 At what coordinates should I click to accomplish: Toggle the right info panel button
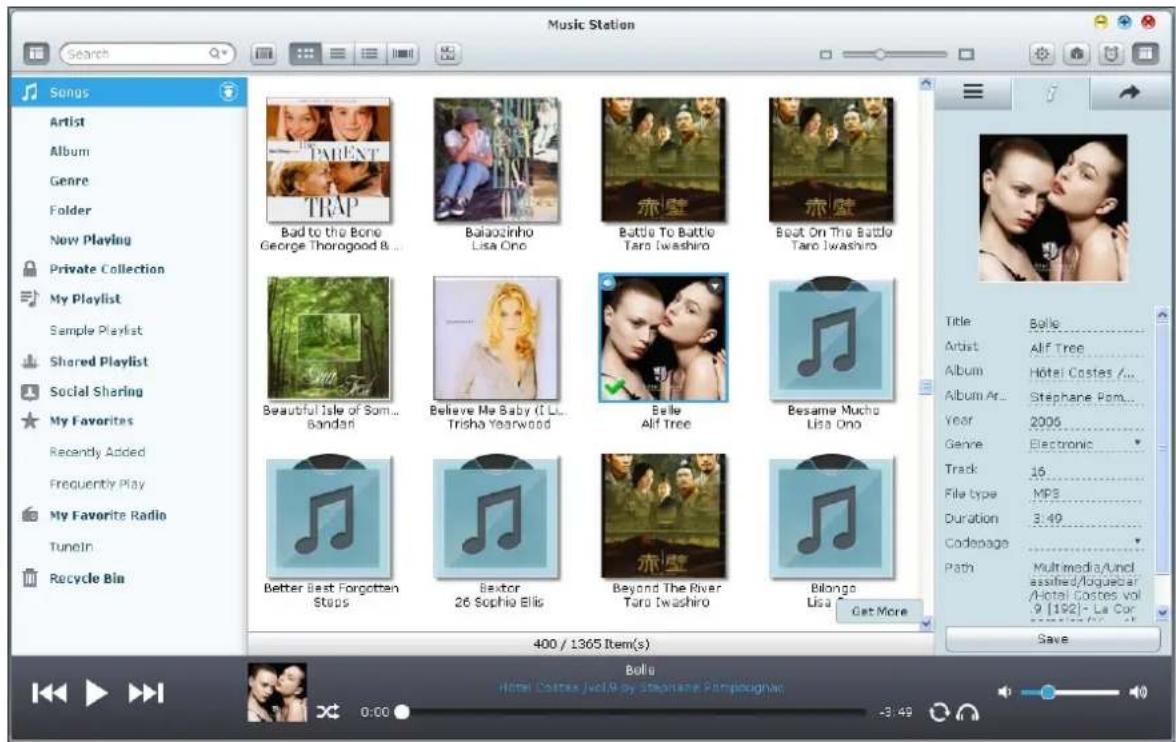click(1145, 53)
